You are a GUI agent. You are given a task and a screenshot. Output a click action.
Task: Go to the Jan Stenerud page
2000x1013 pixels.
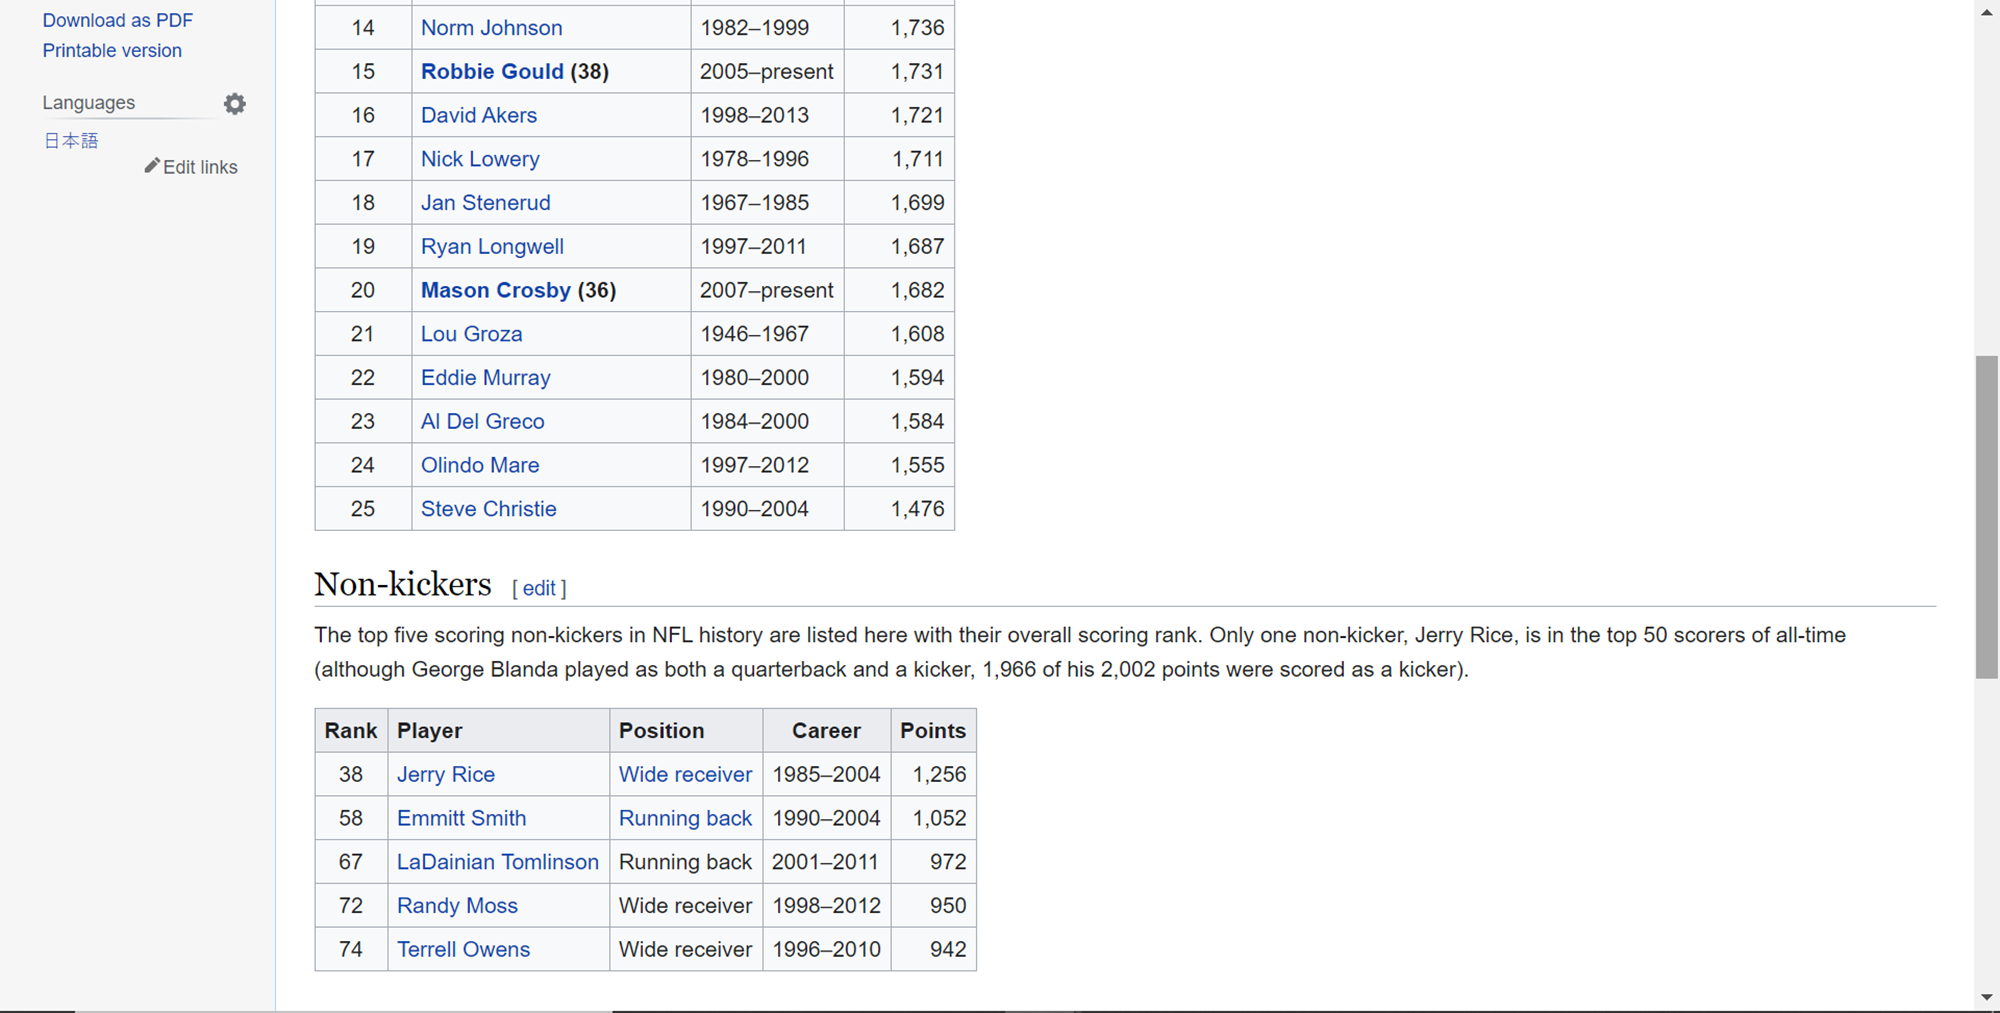(486, 203)
